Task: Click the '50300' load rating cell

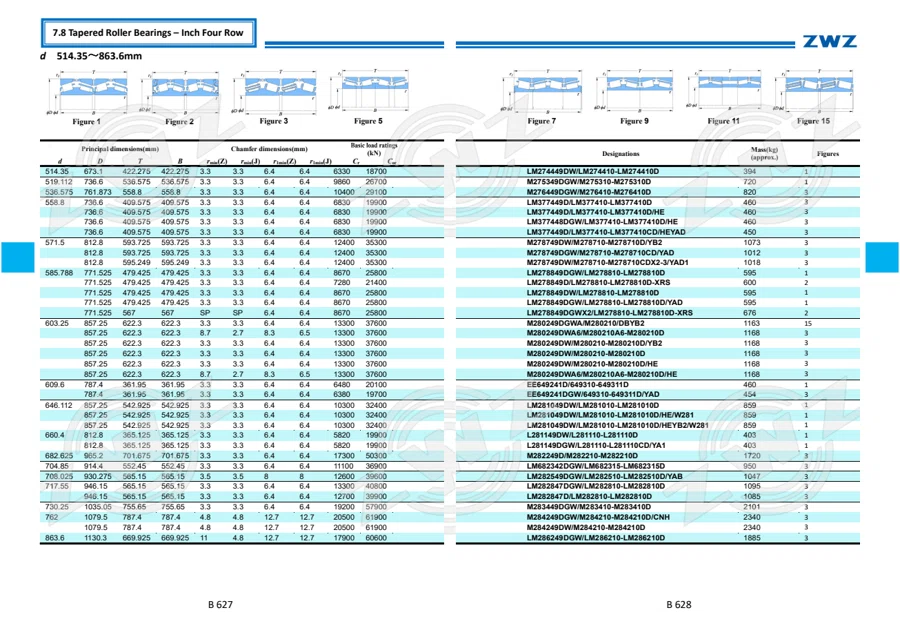Action: [376, 456]
